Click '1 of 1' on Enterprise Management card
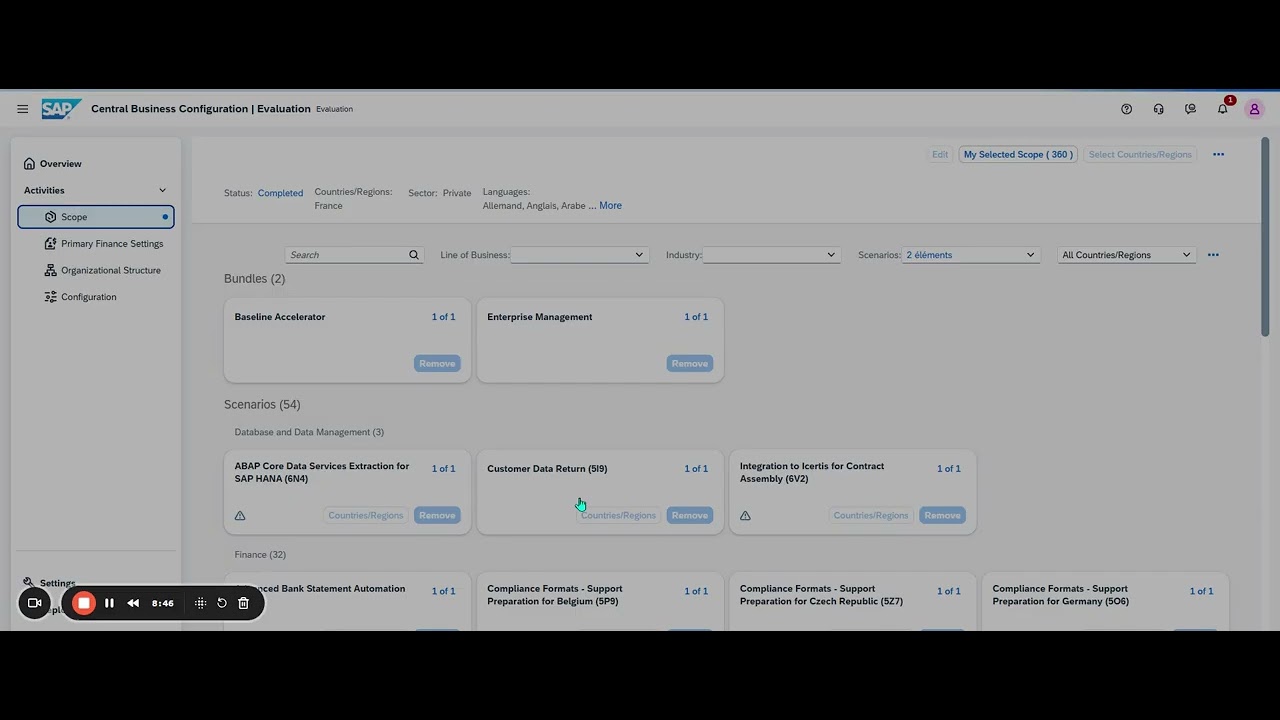The width and height of the screenshot is (1280, 720). pyautogui.click(x=696, y=317)
